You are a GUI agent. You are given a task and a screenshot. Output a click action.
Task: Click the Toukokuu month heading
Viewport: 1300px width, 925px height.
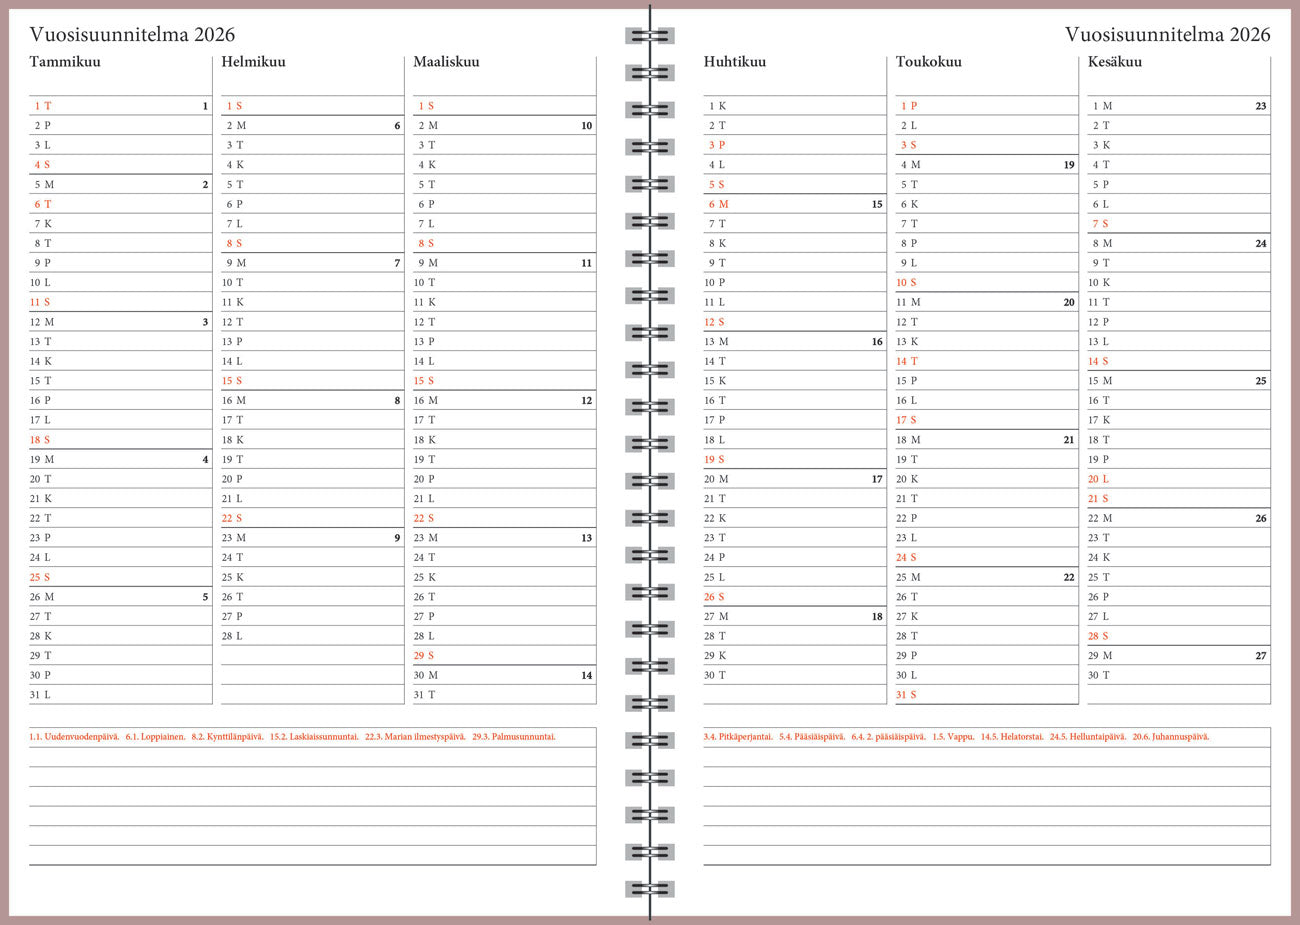tap(929, 62)
